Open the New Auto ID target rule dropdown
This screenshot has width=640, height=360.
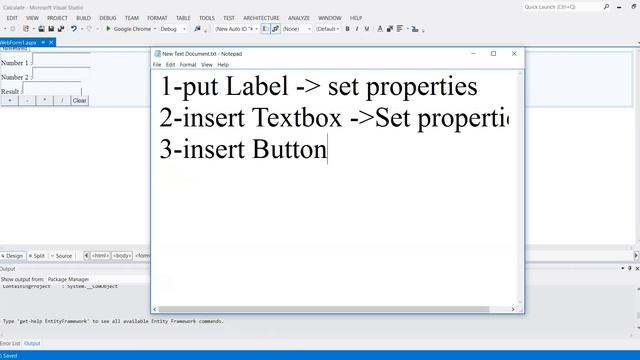236,29
